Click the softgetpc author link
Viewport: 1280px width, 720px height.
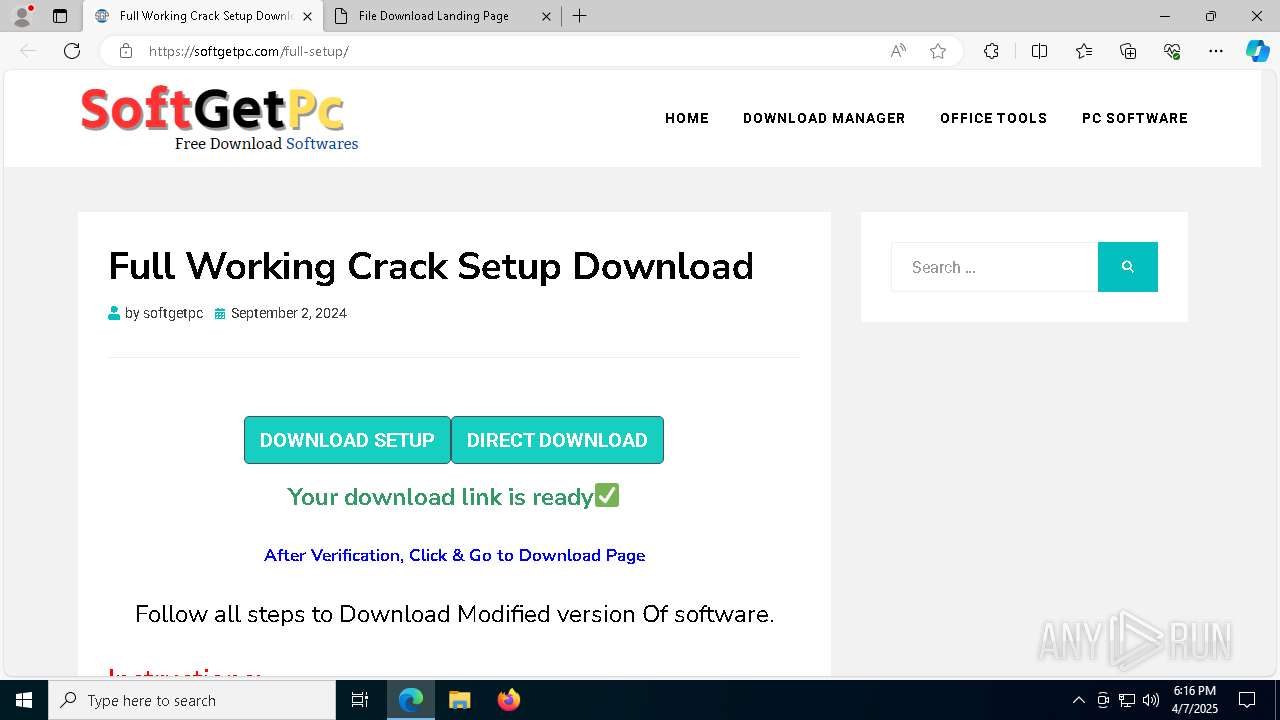pos(173,313)
